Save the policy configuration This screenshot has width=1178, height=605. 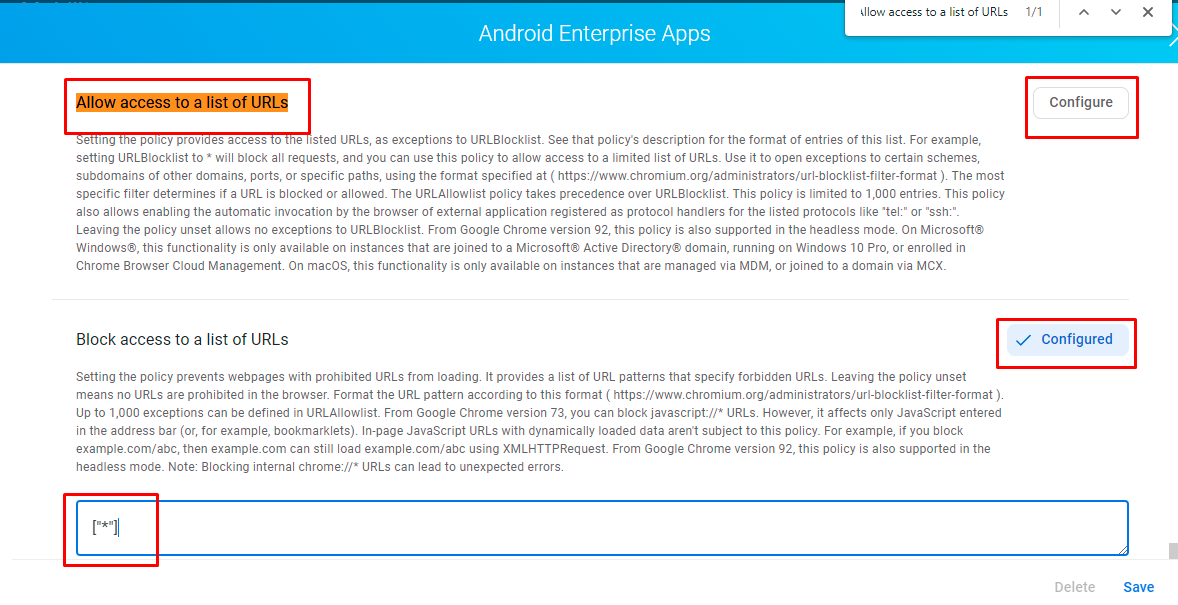click(1138, 587)
